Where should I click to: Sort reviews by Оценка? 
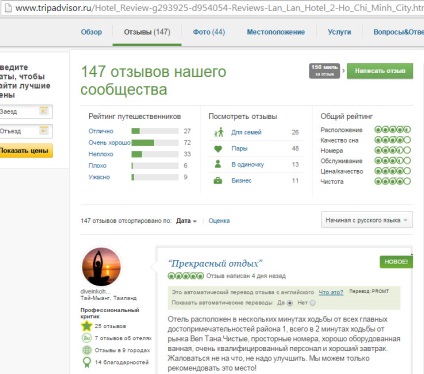tap(219, 221)
